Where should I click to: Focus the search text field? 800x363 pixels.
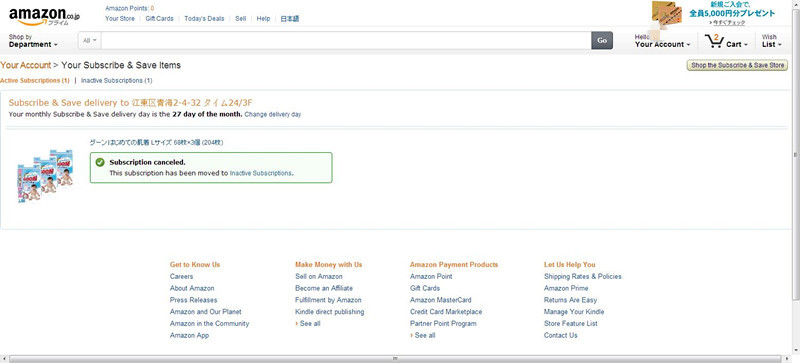[x=346, y=40]
